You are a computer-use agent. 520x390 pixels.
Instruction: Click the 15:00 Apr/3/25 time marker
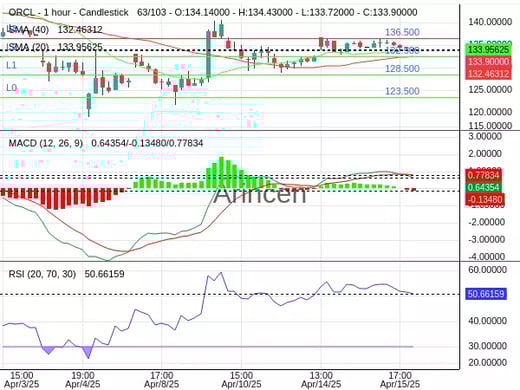(x=21, y=380)
